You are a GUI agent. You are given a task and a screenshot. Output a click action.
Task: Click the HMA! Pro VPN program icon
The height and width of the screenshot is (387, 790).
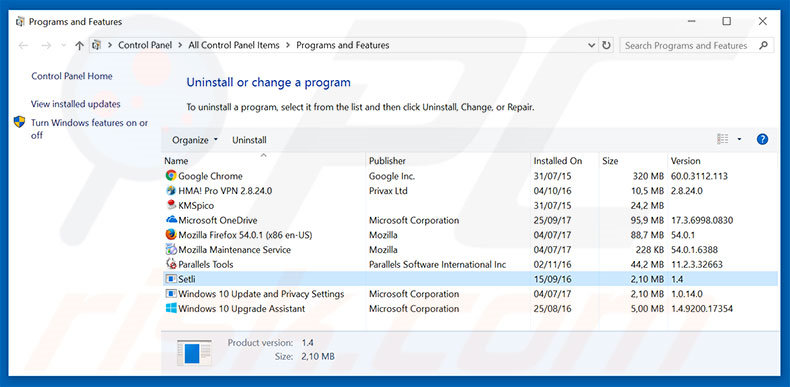pyautogui.click(x=171, y=190)
